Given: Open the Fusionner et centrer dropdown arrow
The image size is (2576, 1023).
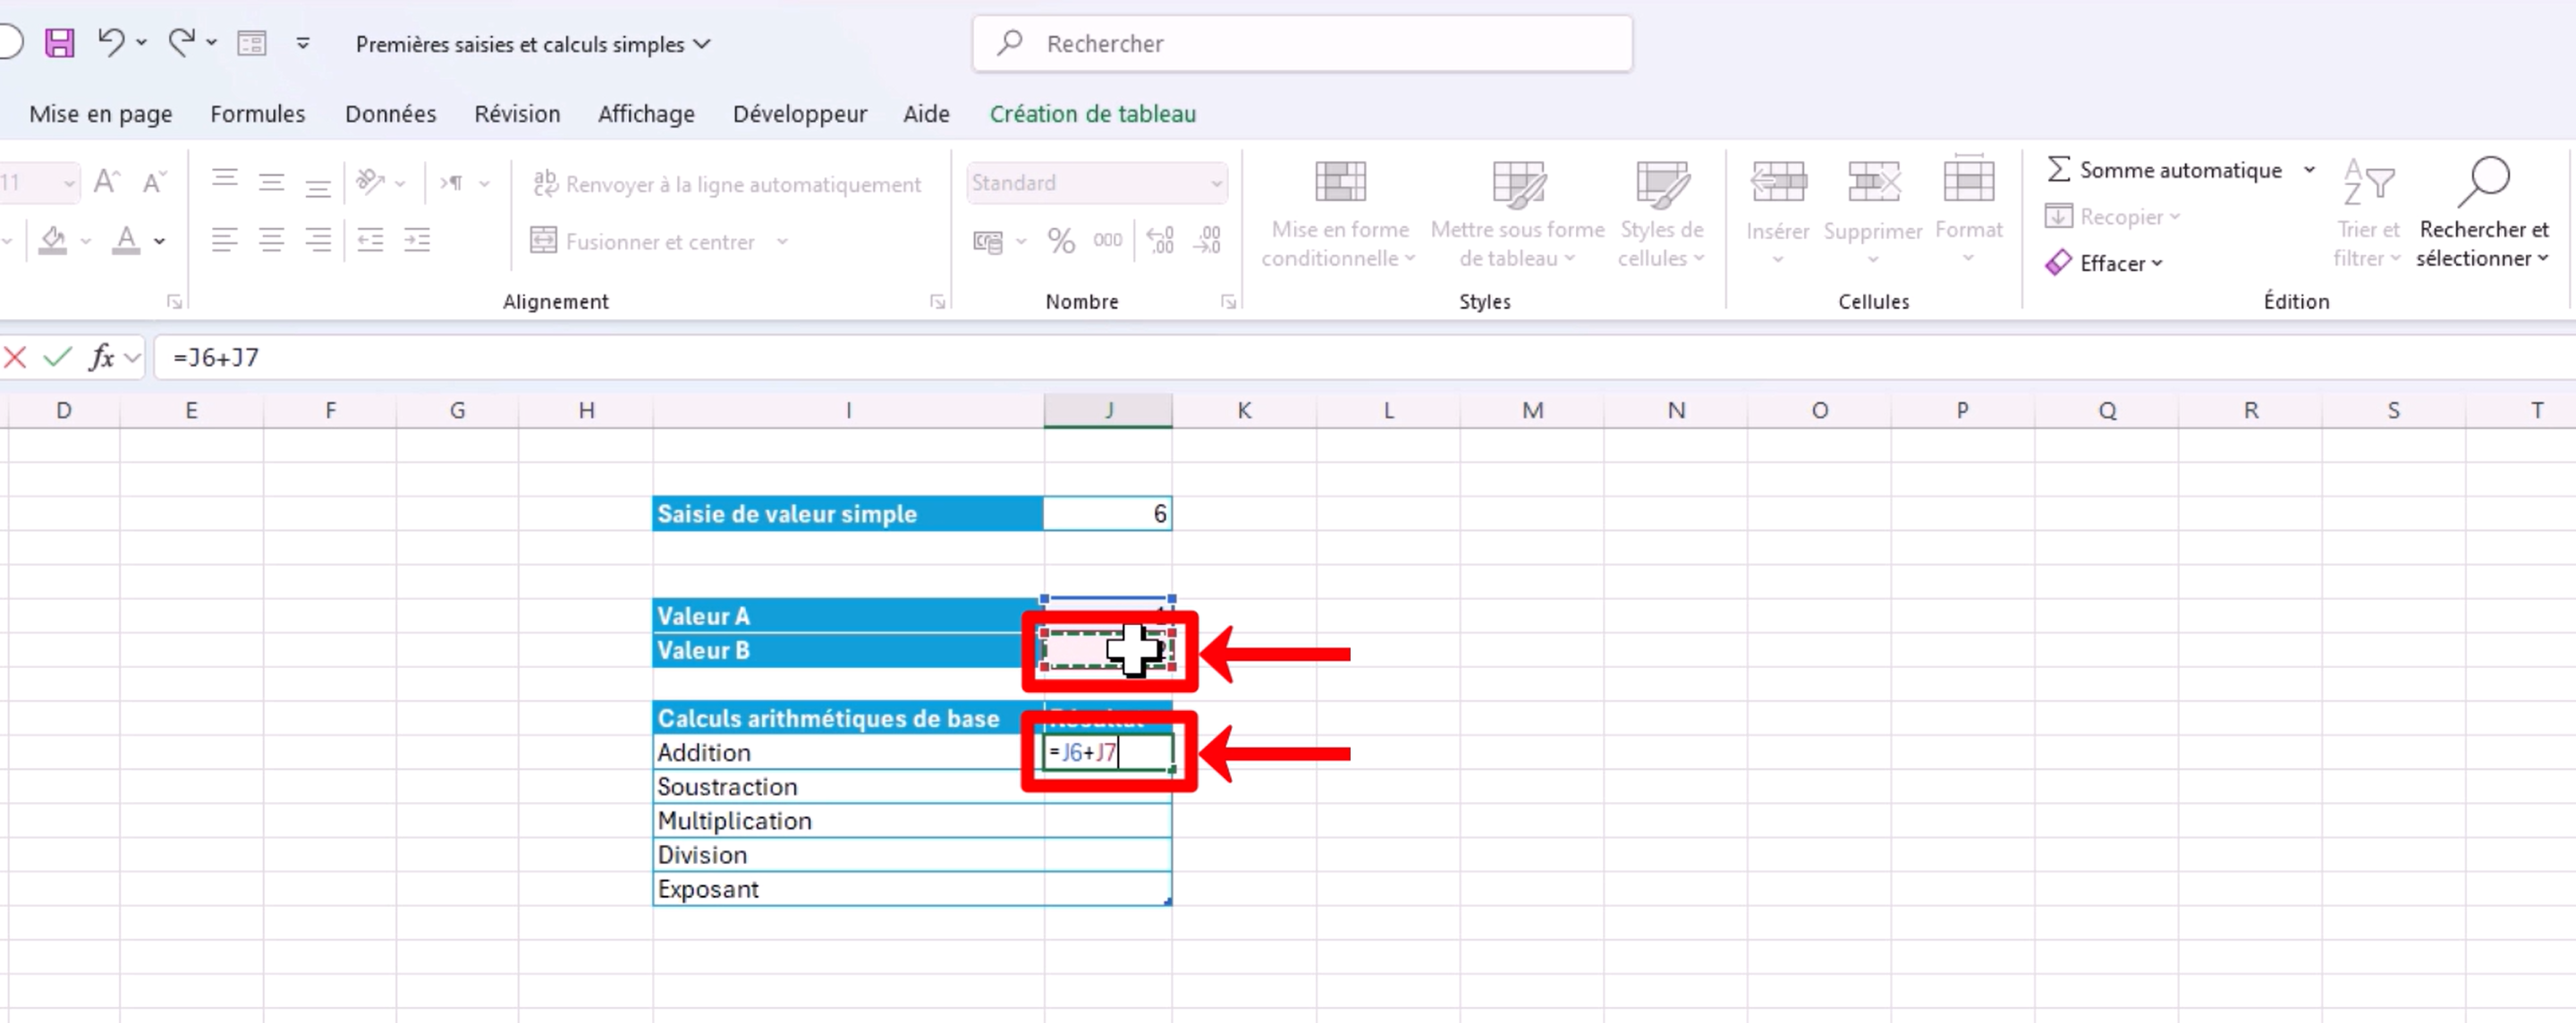Looking at the screenshot, I should pos(783,242).
